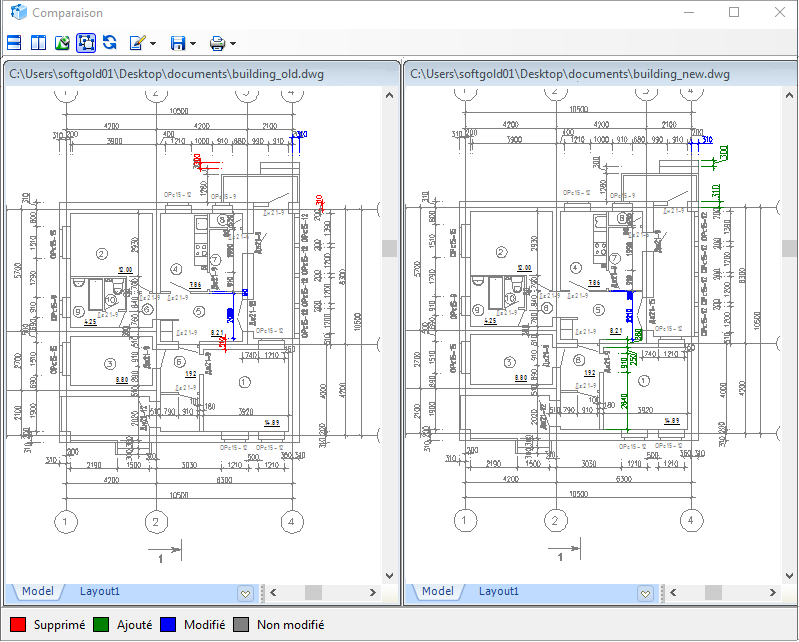Select the Model tab in left pane
Viewport: 799px width, 642px height.
[x=38, y=591]
